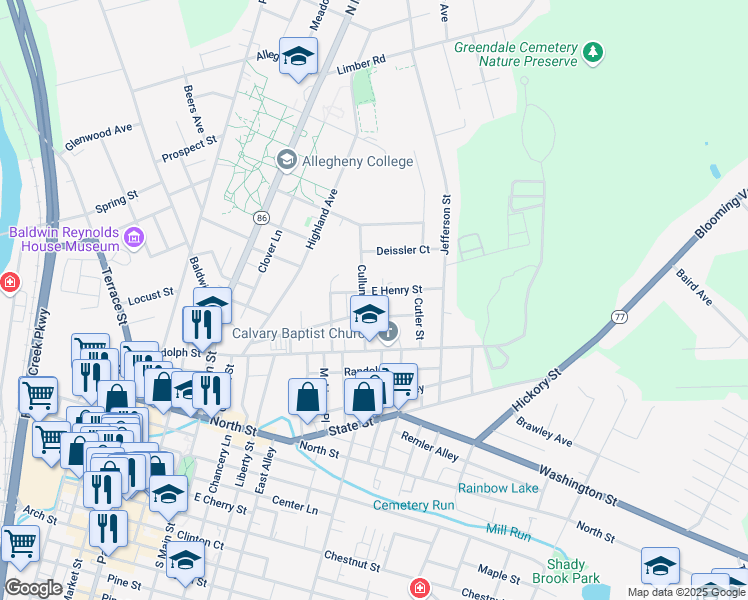Click the Spring St street label
This screenshot has width=748, height=600.
117,202
